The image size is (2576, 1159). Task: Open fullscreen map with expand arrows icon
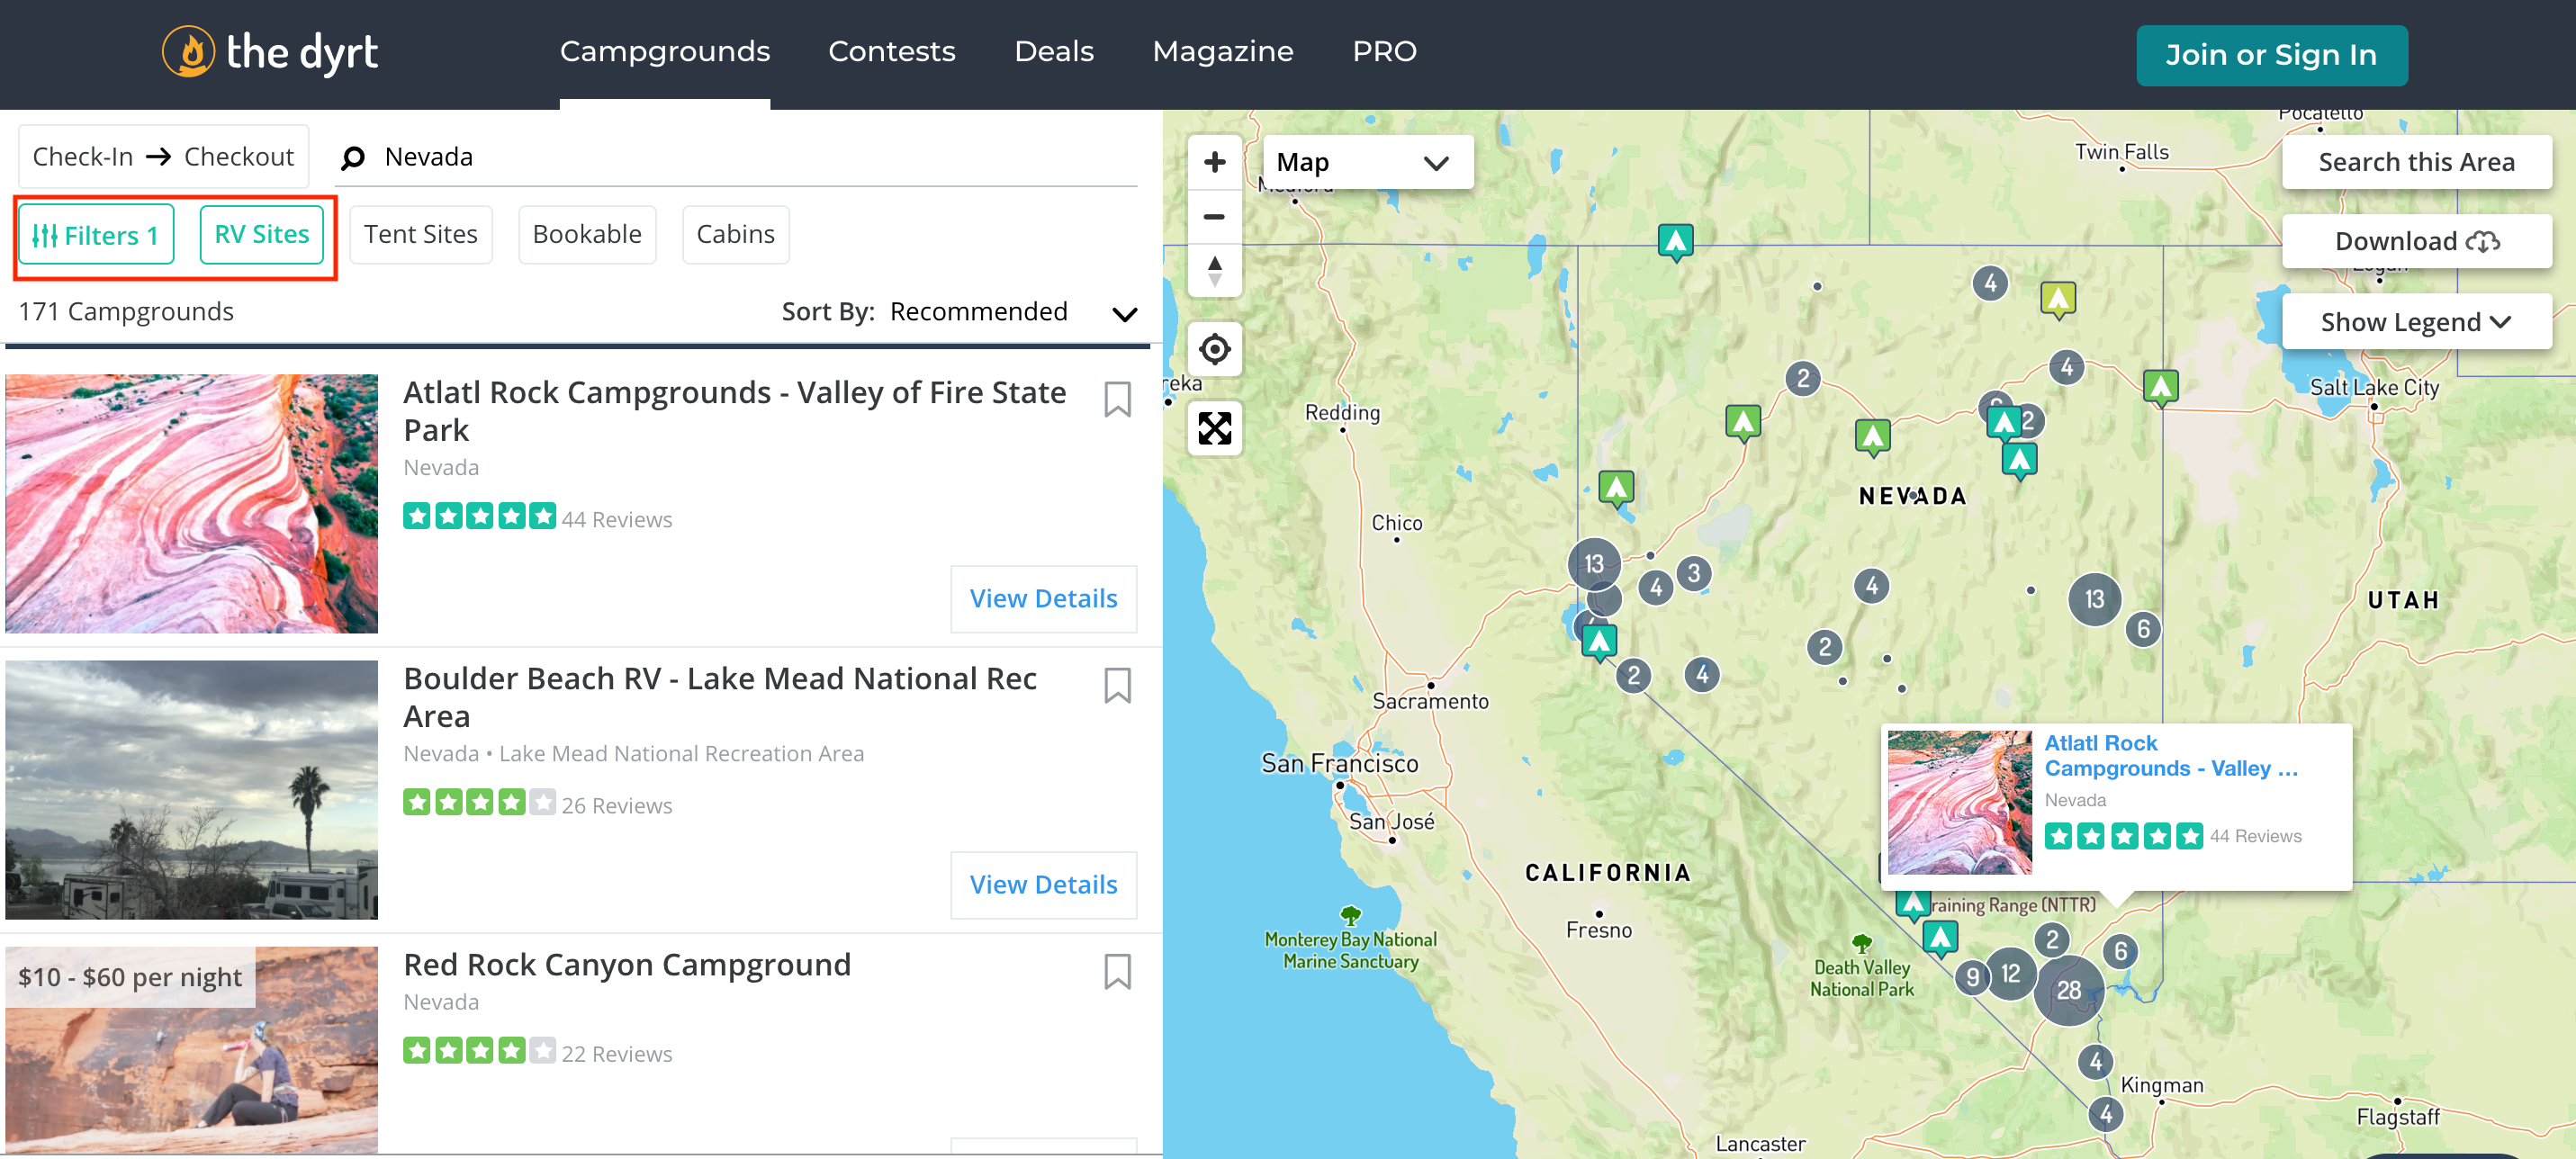(1214, 428)
